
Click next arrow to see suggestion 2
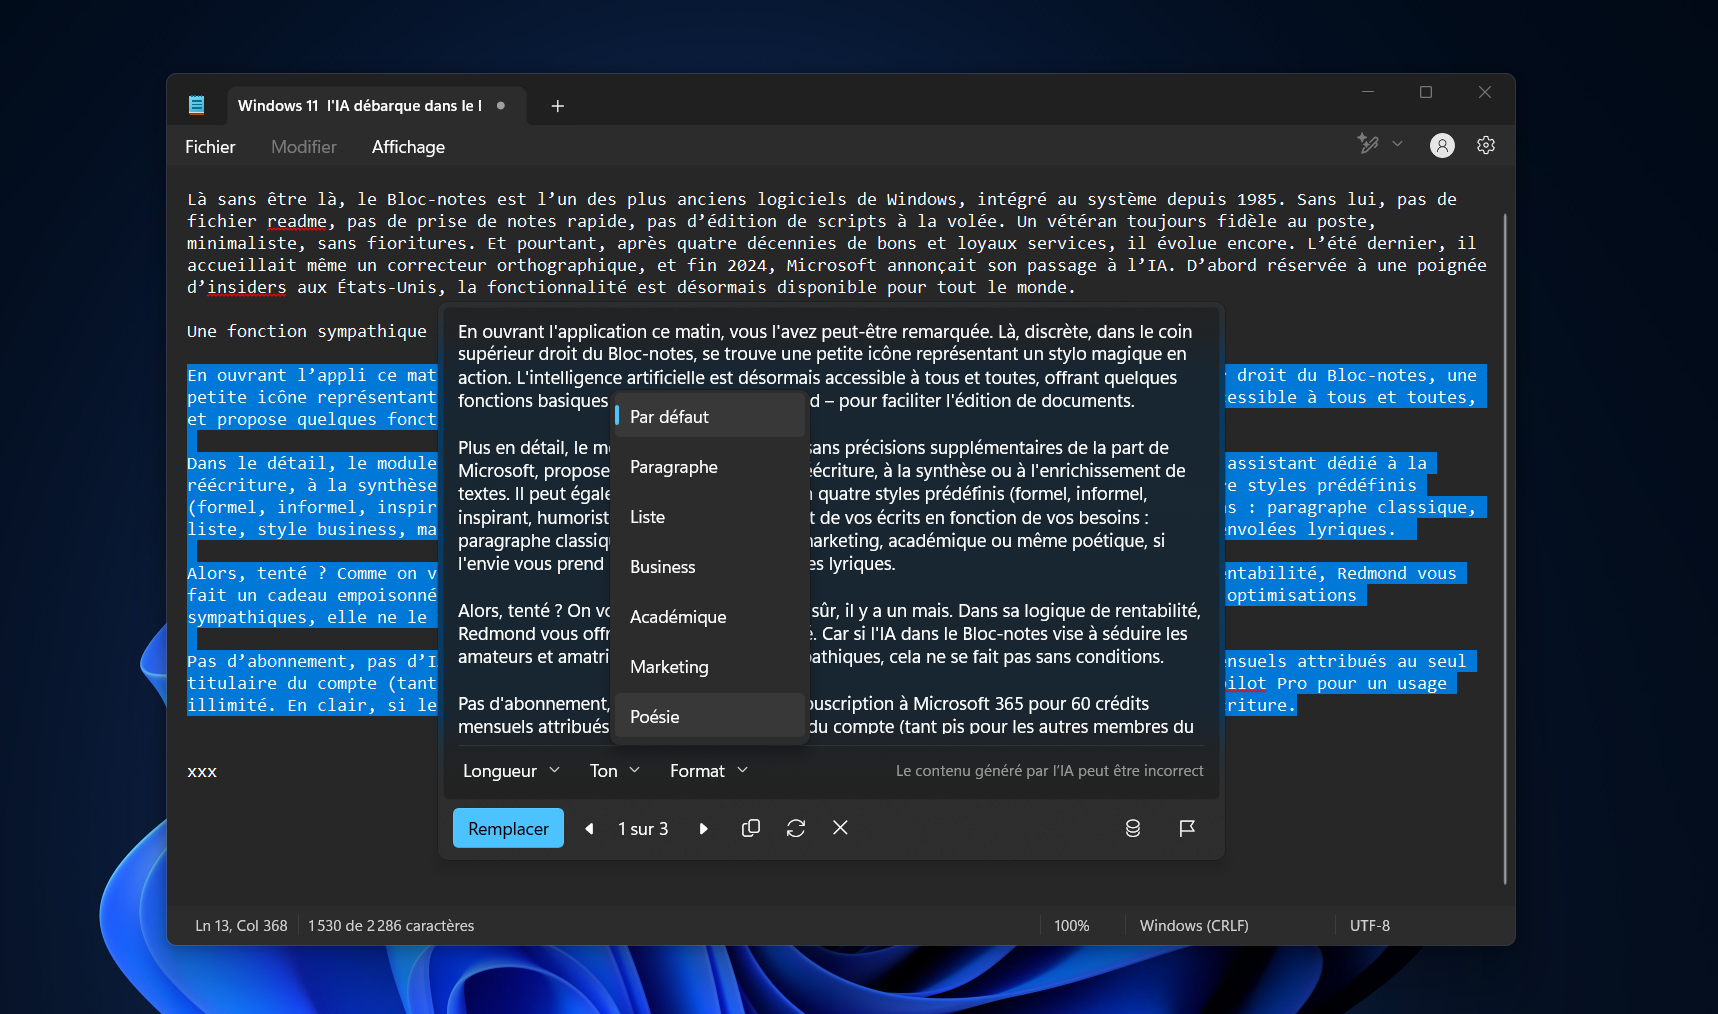point(704,828)
